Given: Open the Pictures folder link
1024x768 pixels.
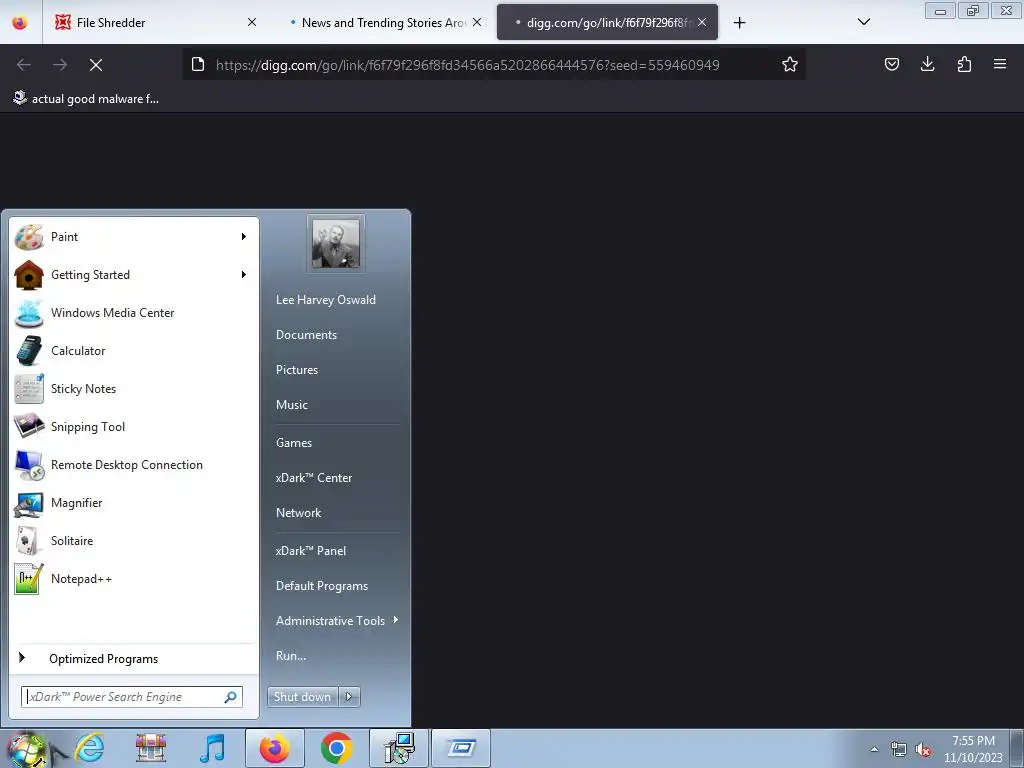Looking at the screenshot, I should [297, 370].
